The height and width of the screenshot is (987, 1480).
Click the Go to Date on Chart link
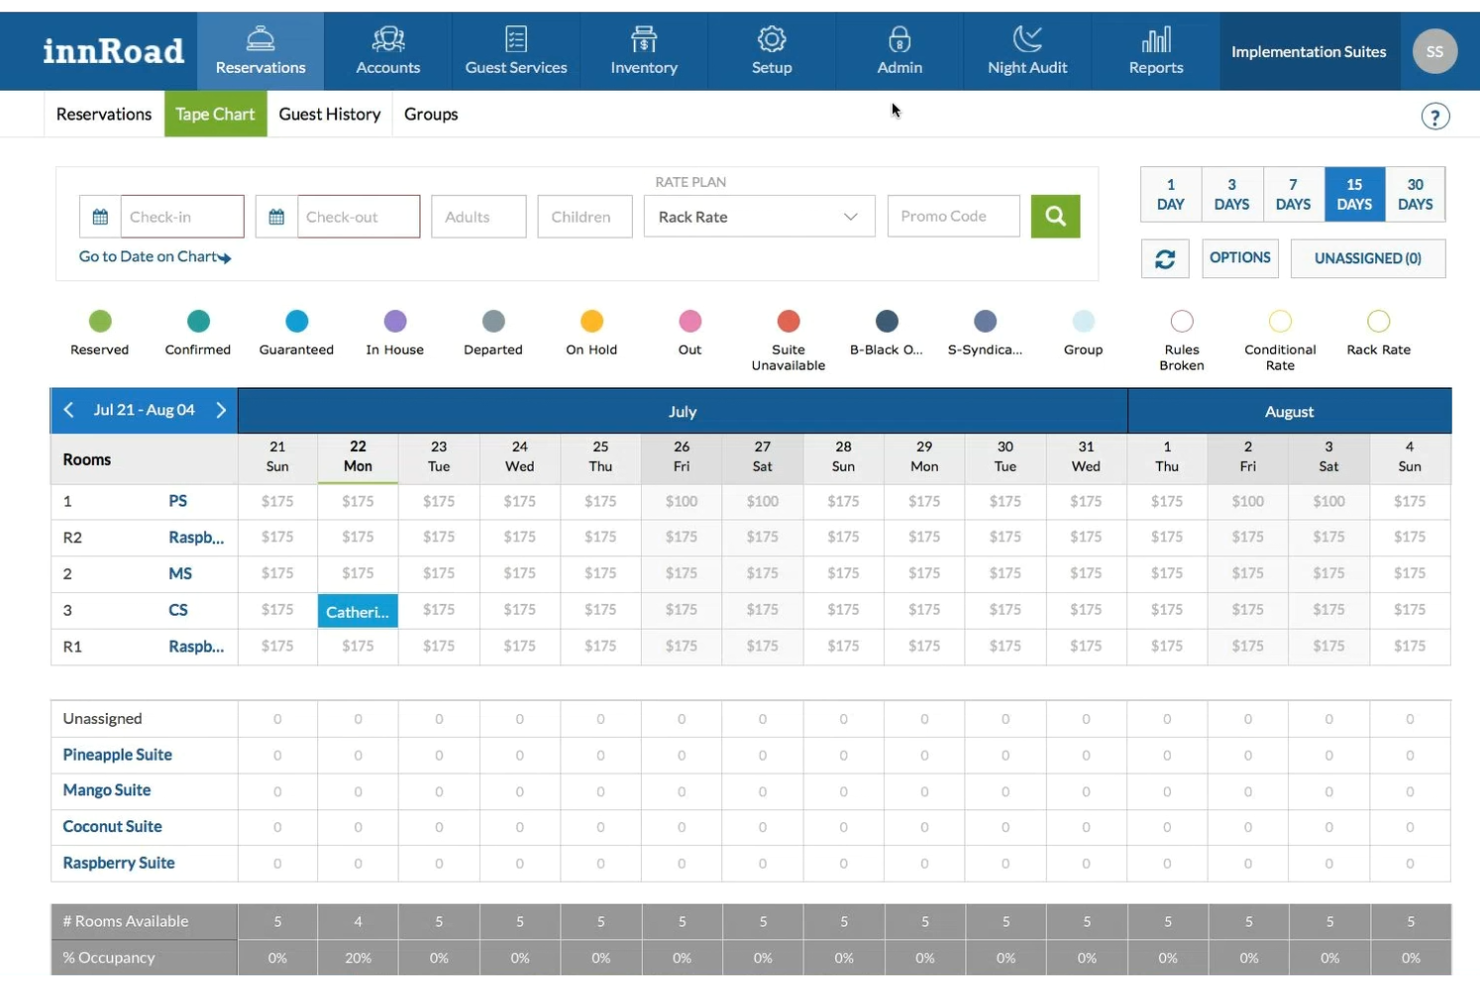point(147,256)
